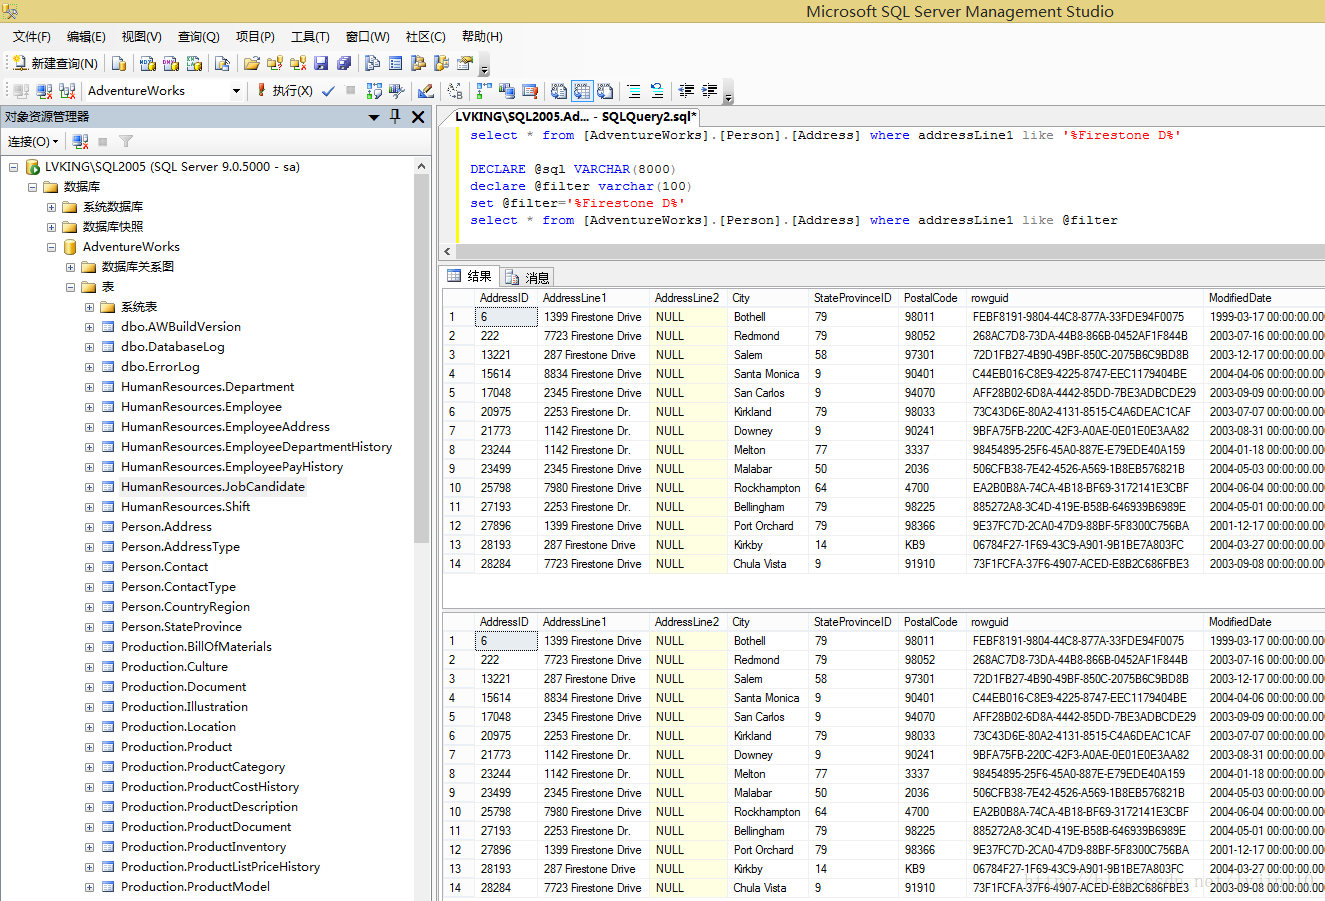Click the Uncomment Selected Lines icon
Image resolution: width=1325 pixels, height=901 pixels.
[657, 91]
